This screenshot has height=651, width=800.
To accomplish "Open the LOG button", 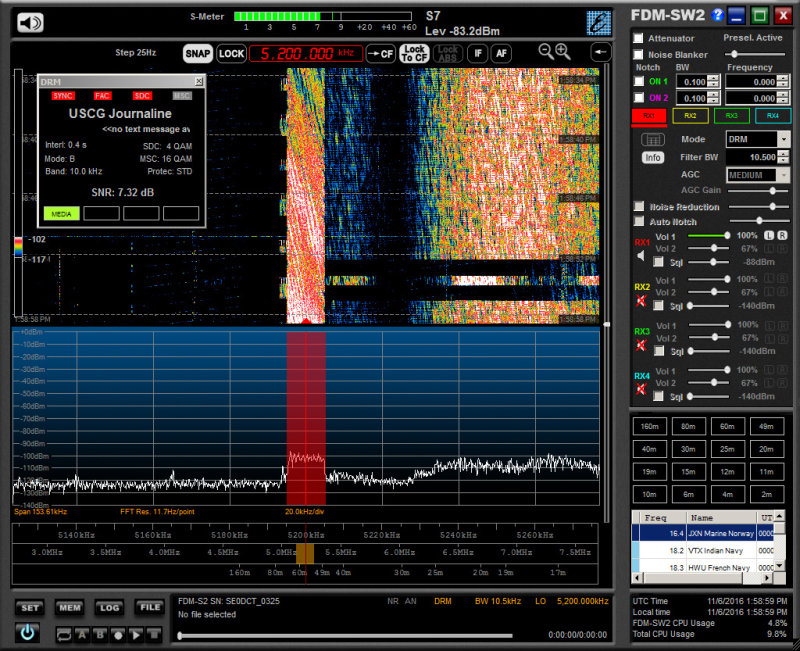I will [x=109, y=608].
